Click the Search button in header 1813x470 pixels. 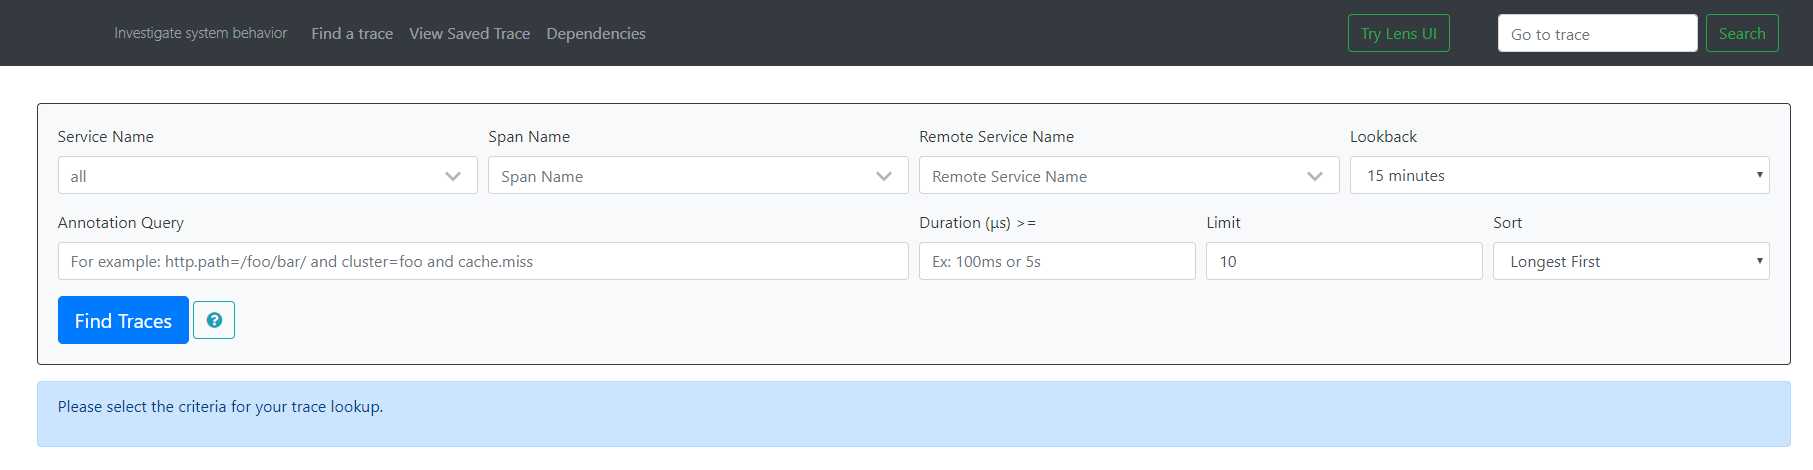coord(1742,33)
